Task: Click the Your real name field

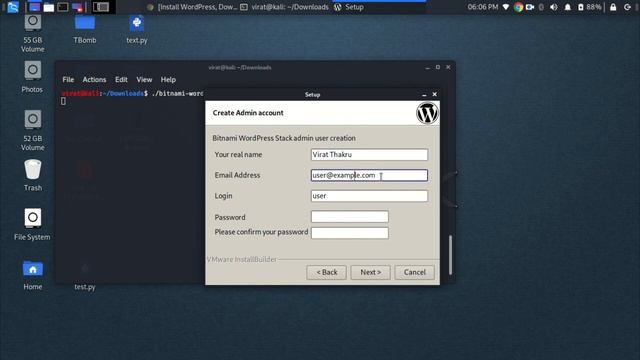Action: [x=369, y=155]
